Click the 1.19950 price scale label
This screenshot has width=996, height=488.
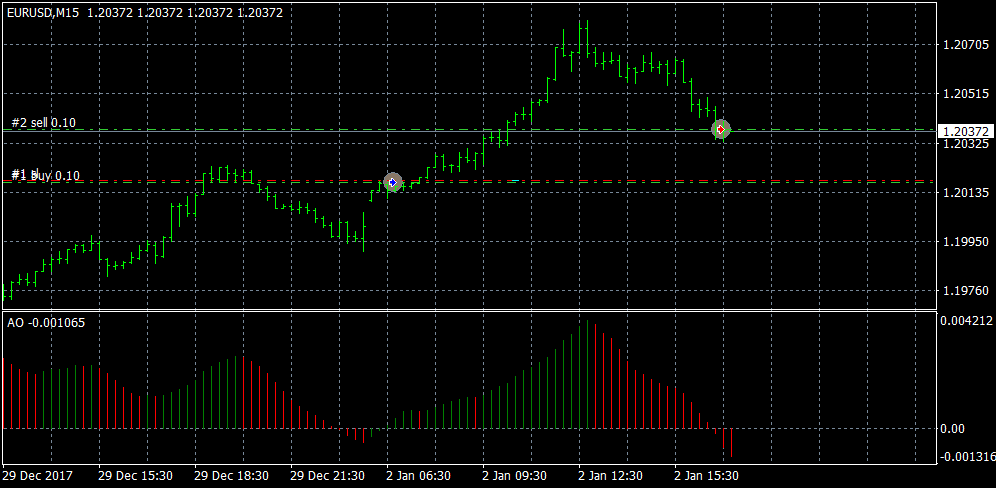tap(964, 242)
